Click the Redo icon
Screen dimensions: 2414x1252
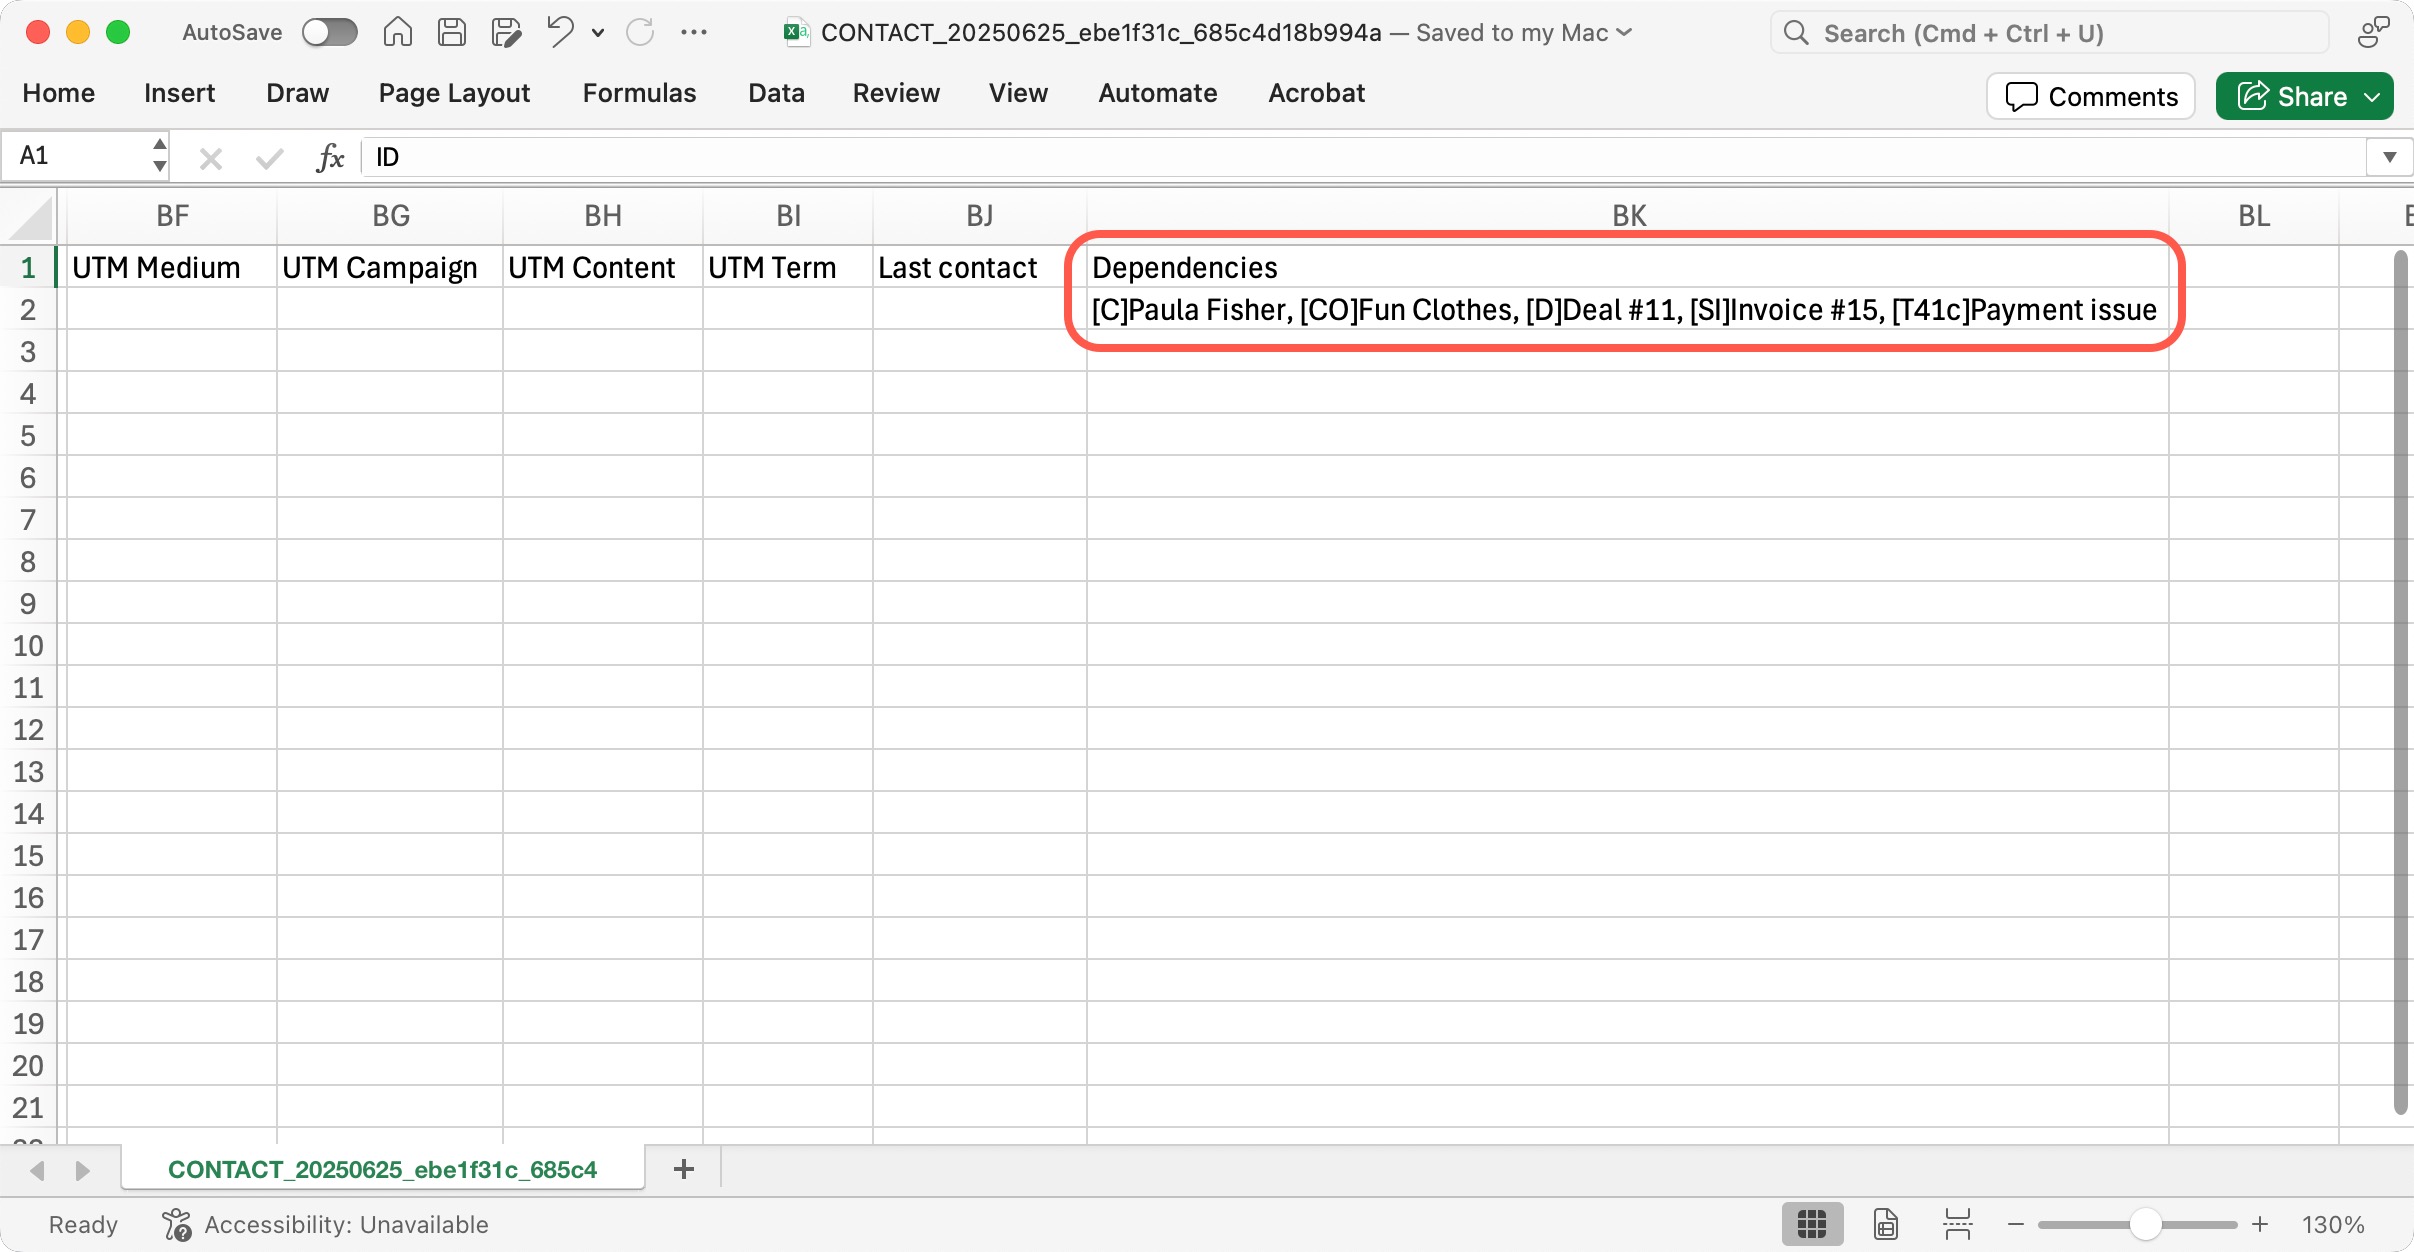point(641,31)
